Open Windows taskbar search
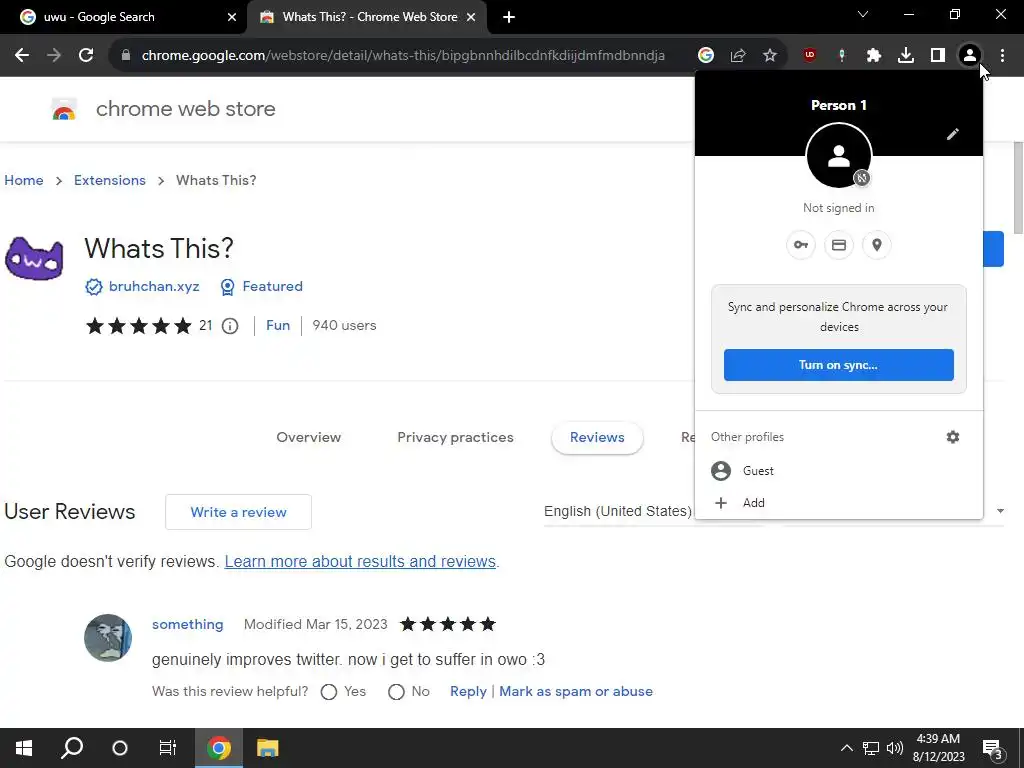Viewport: 1024px width, 768px height. [x=72, y=748]
